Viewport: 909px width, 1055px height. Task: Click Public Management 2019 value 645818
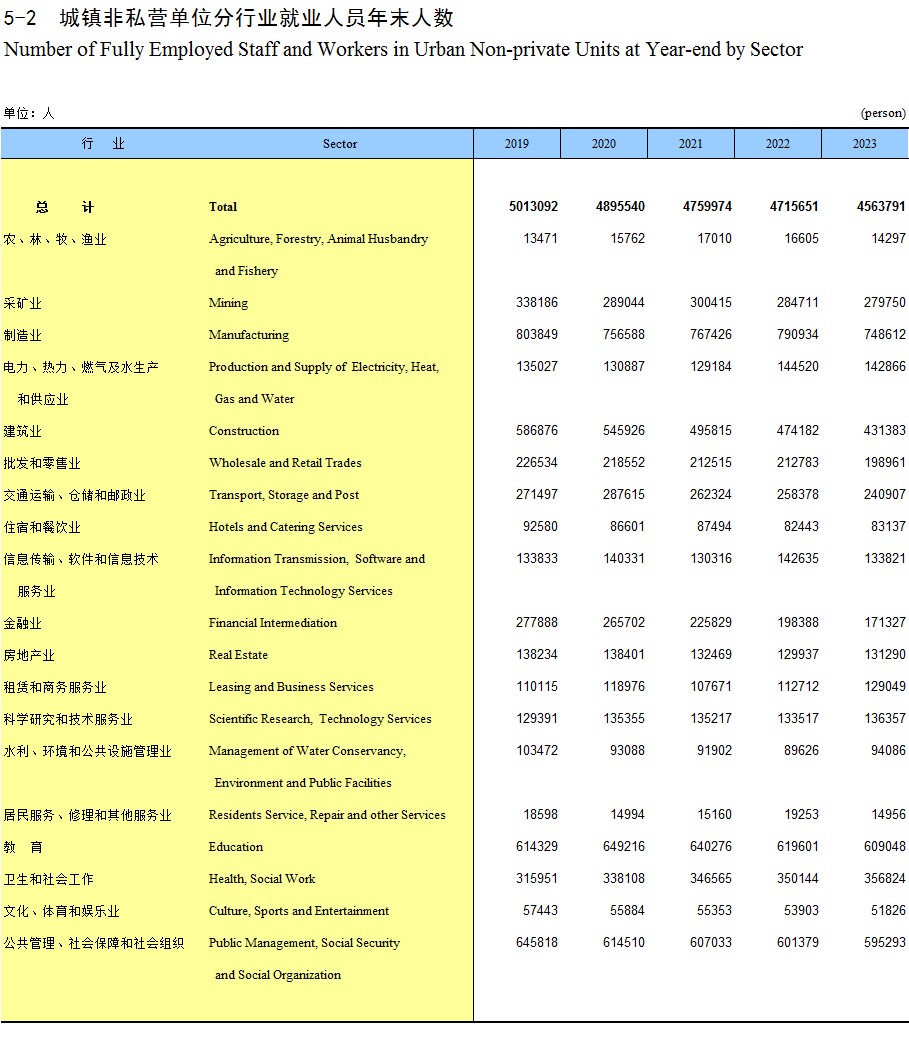[536, 943]
